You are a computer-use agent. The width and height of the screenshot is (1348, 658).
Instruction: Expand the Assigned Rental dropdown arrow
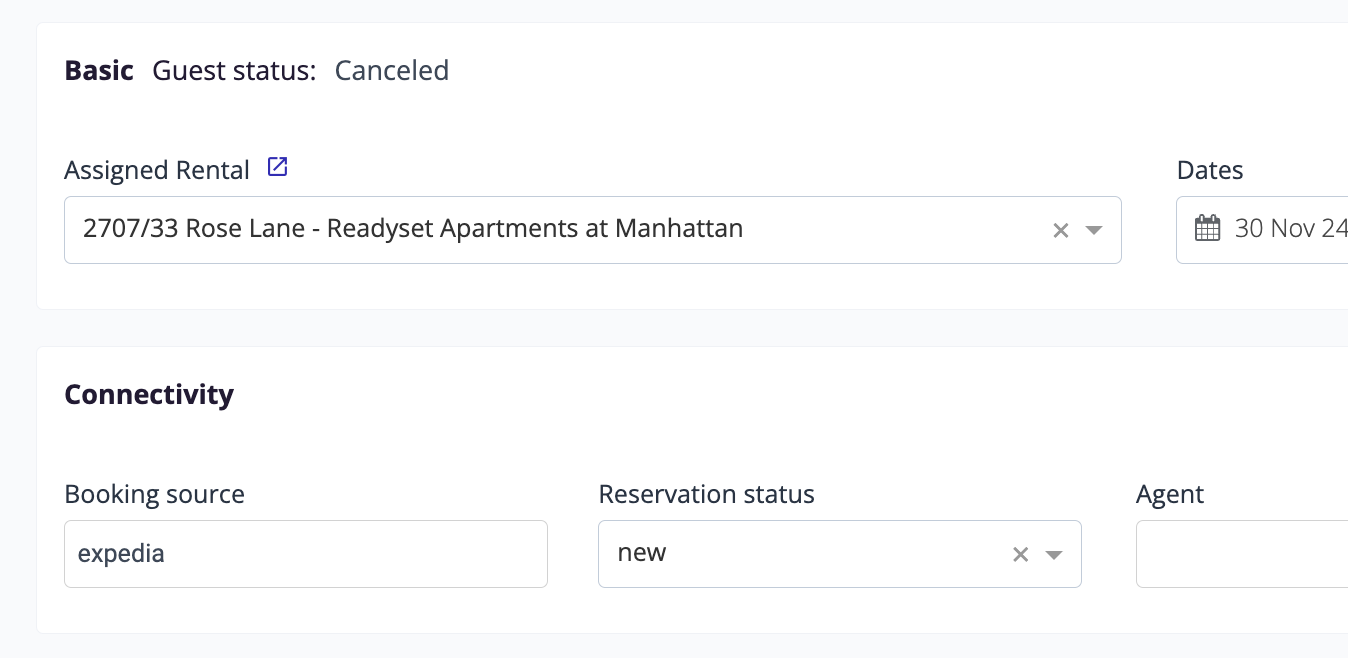coord(1094,231)
